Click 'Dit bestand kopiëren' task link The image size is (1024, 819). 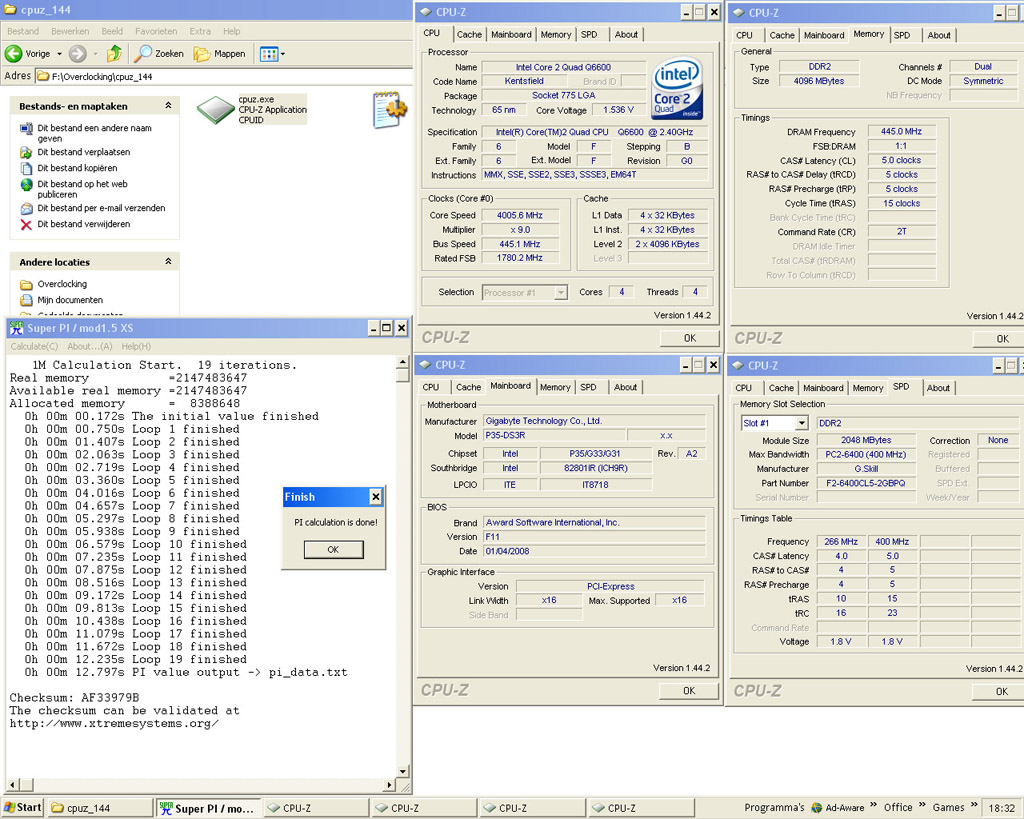(77, 168)
